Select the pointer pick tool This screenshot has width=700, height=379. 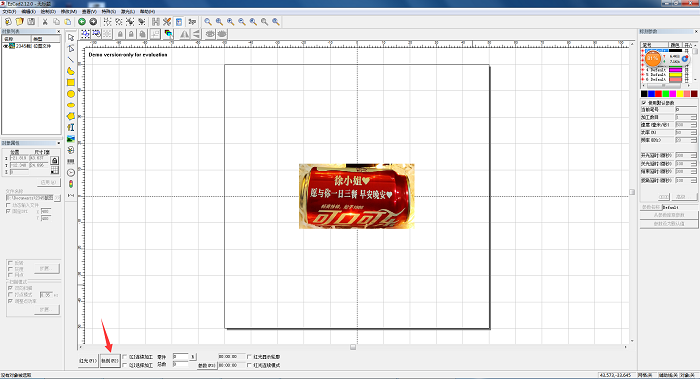tap(71, 37)
